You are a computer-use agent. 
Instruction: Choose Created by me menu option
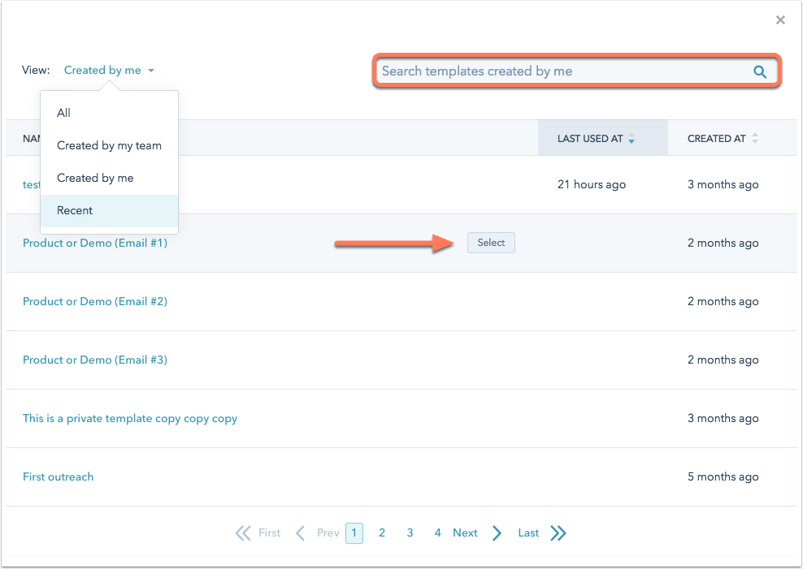109,178
